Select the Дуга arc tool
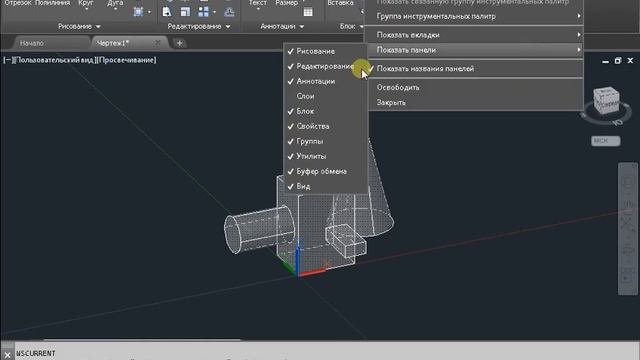Screen dimensions: 640x360 (x=115, y=3)
